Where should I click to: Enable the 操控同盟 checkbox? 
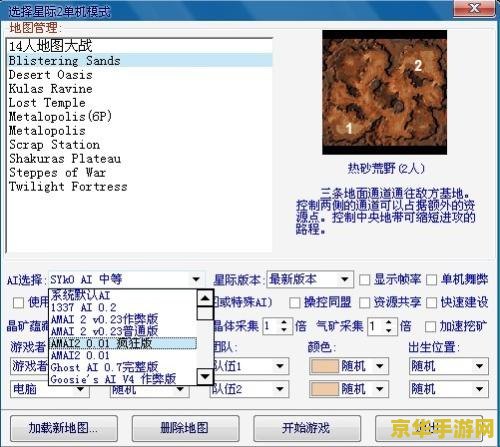coord(295,303)
